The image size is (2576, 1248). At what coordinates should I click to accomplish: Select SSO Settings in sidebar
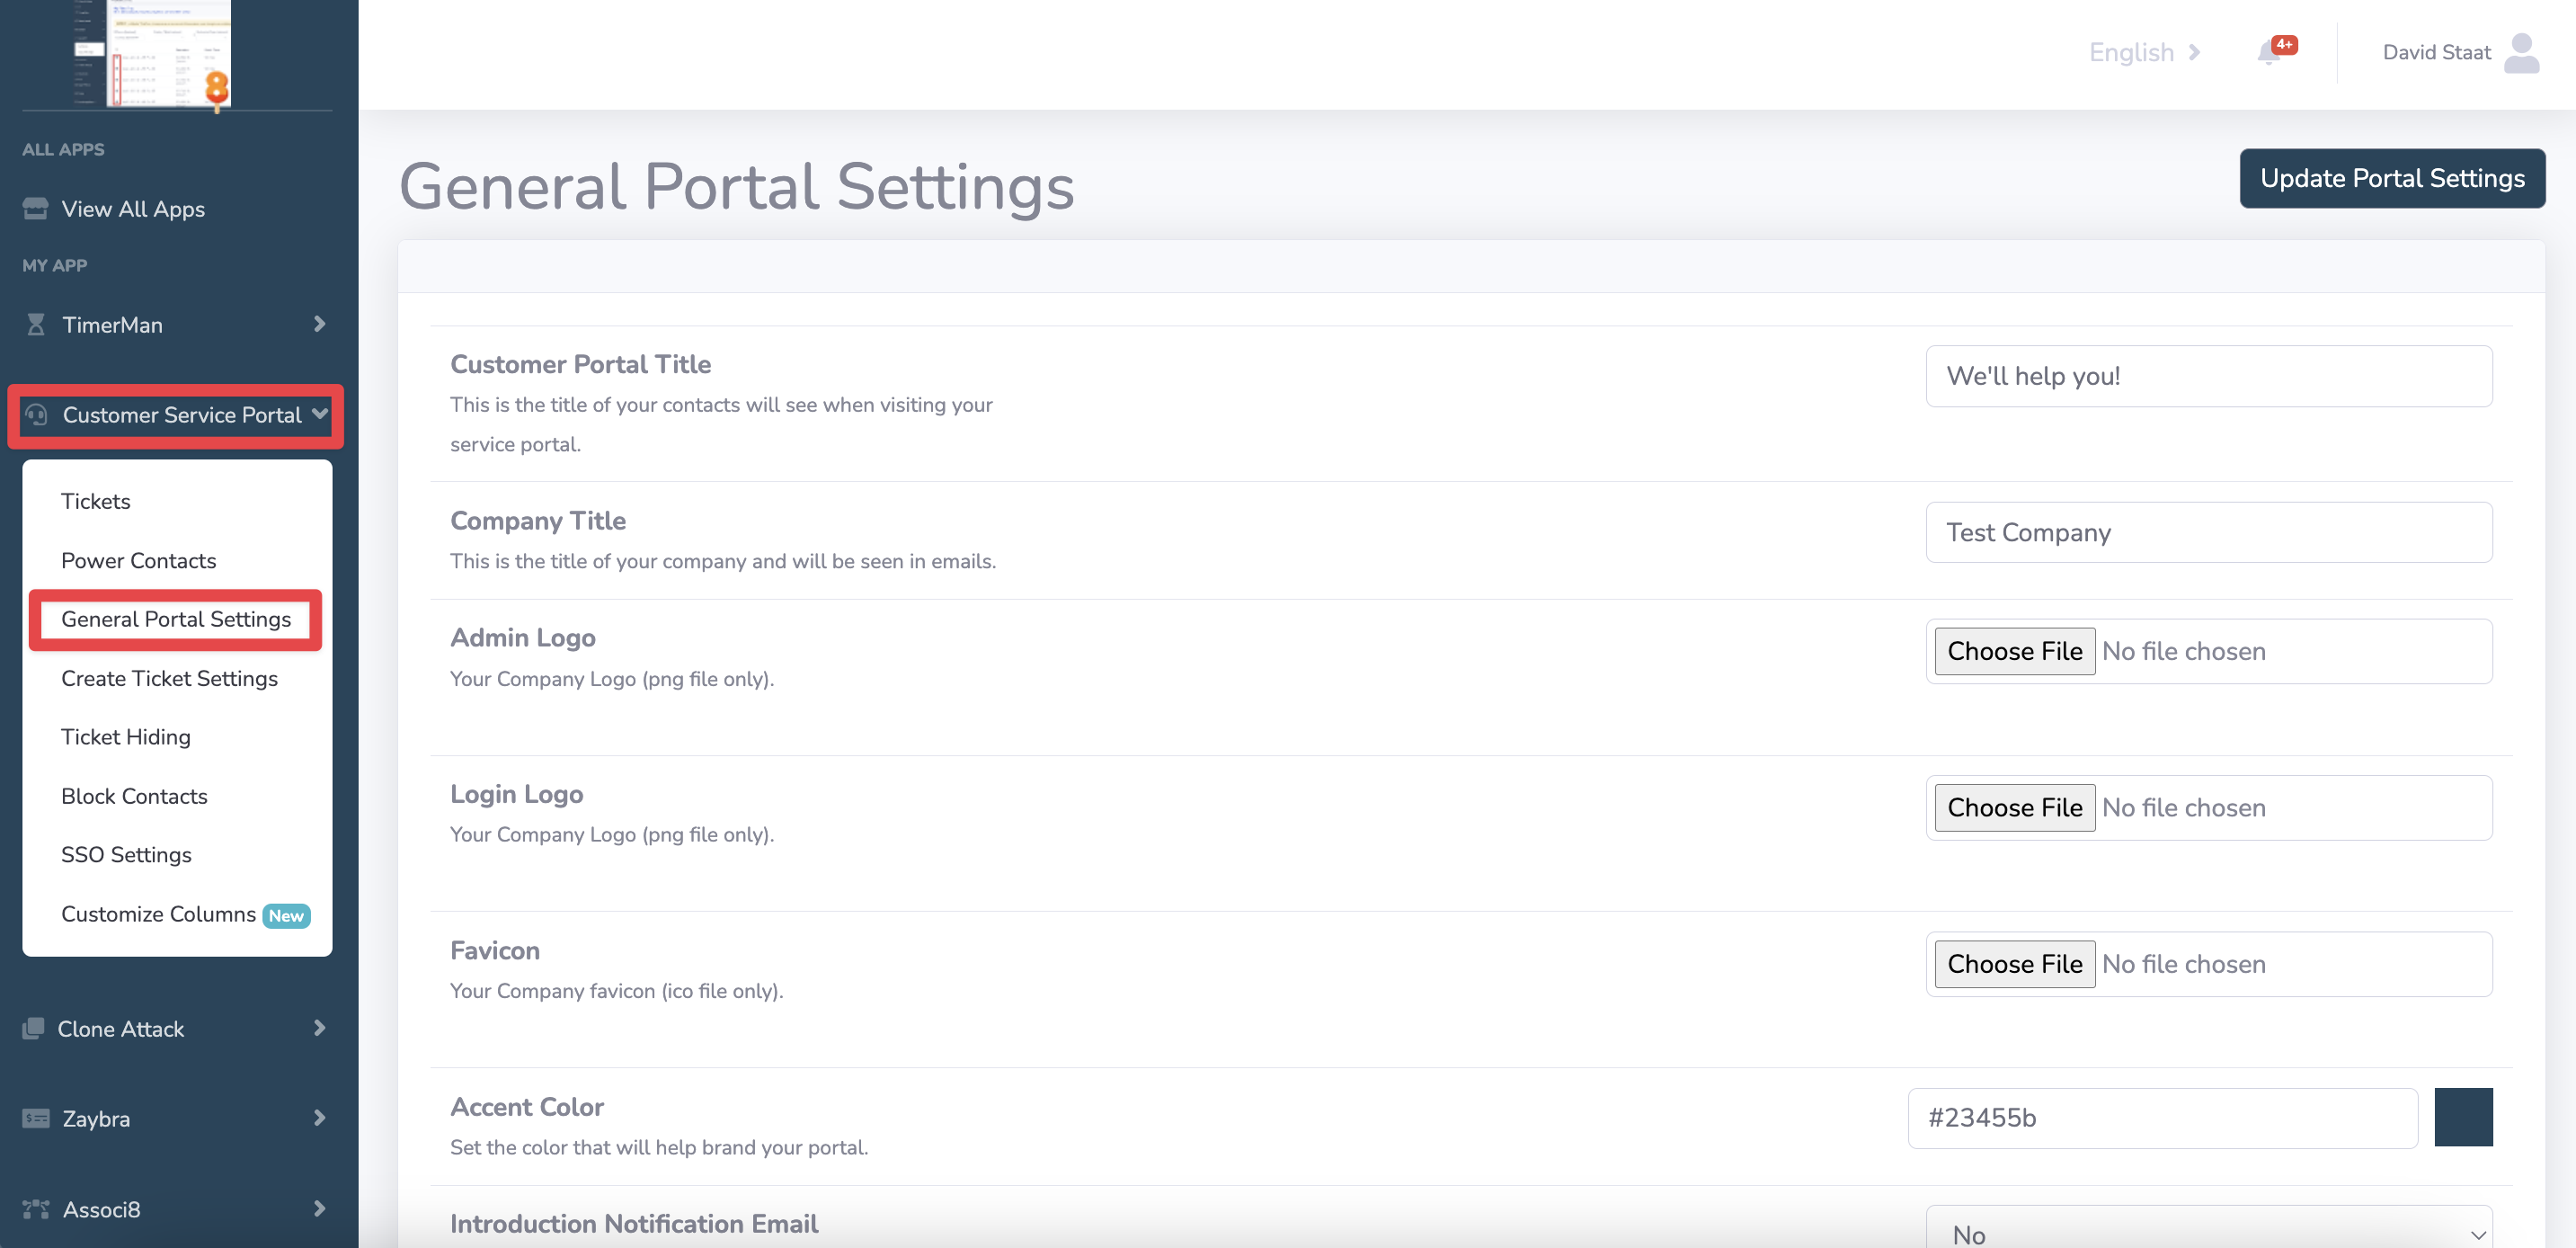coord(126,855)
